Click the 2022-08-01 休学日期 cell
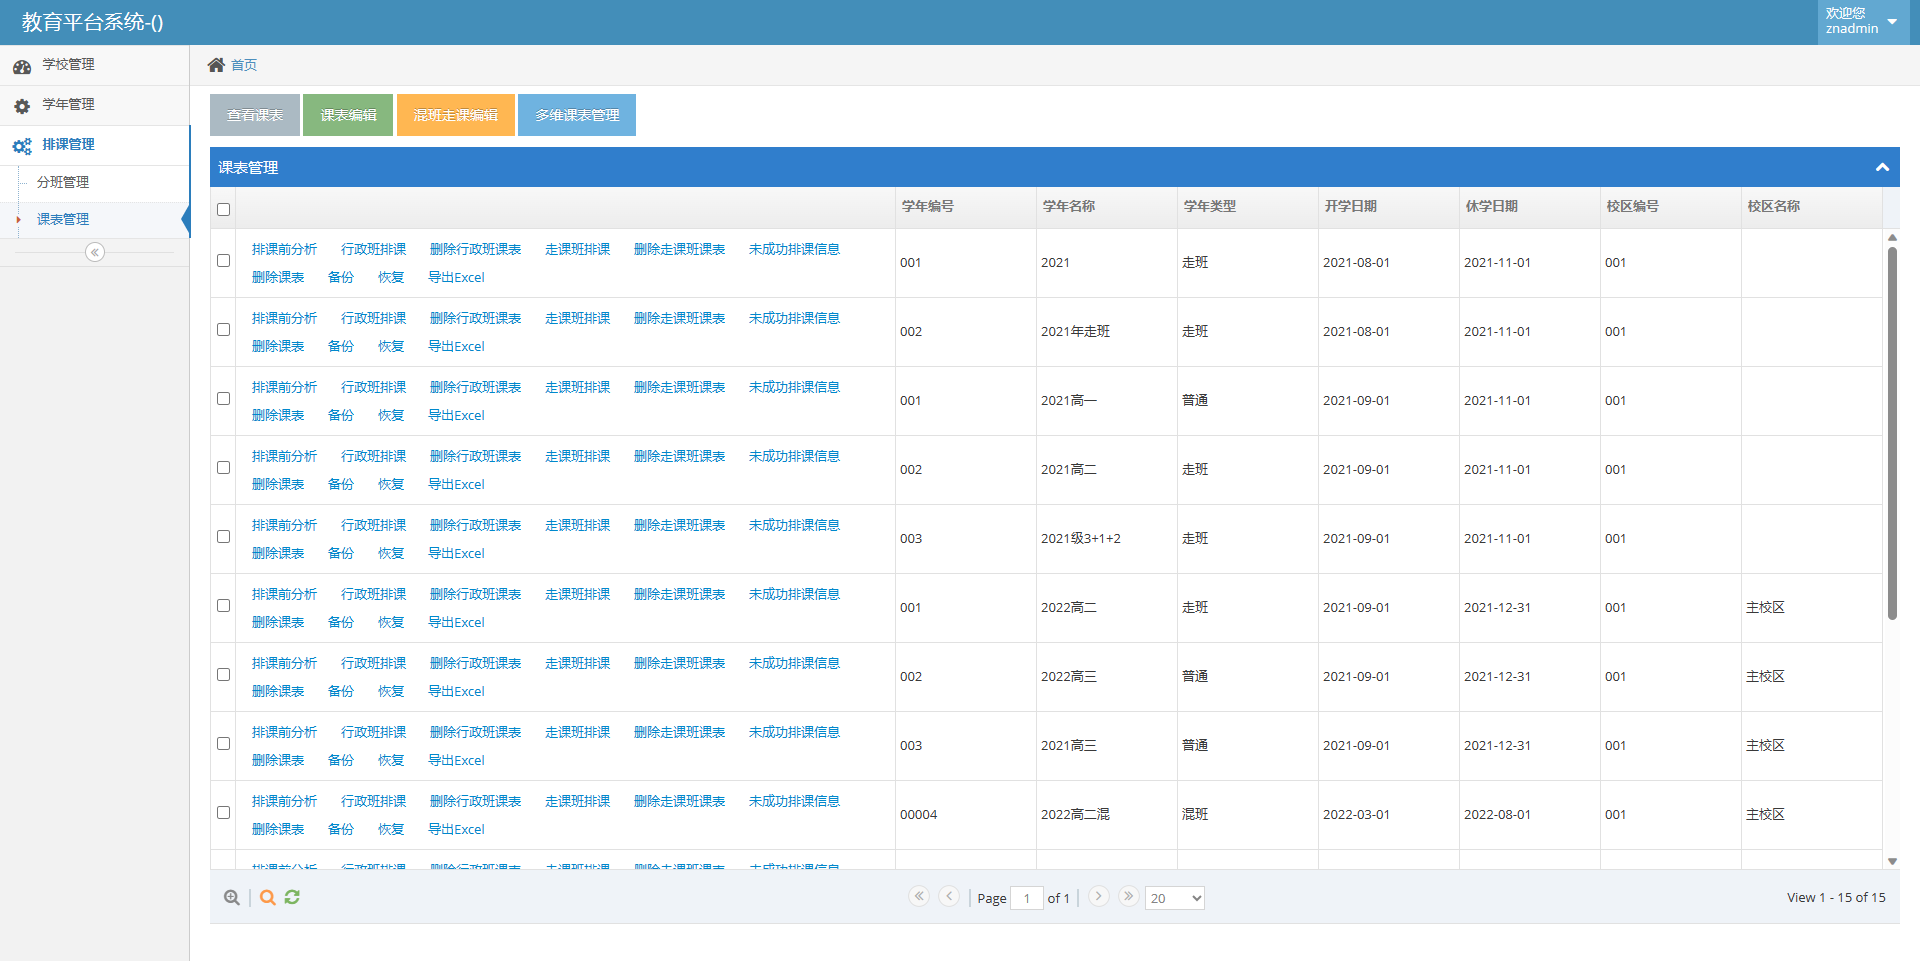1920x961 pixels. click(x=1529, y=815)
